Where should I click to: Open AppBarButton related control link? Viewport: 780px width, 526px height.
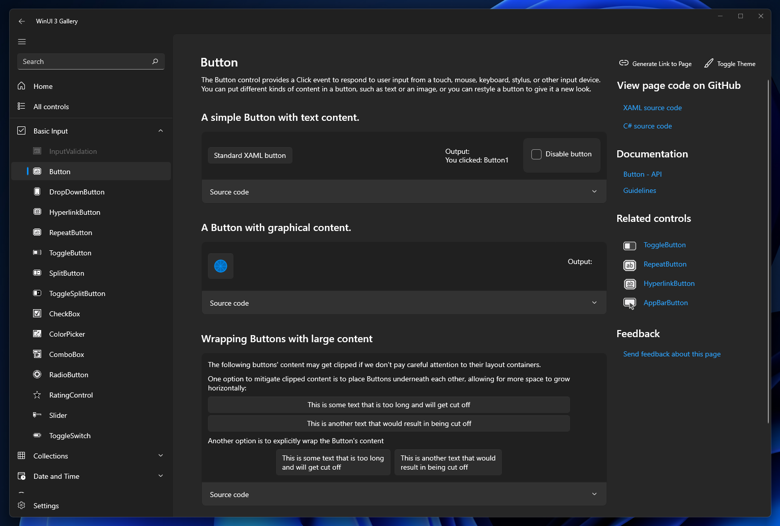tap(666, 303)
